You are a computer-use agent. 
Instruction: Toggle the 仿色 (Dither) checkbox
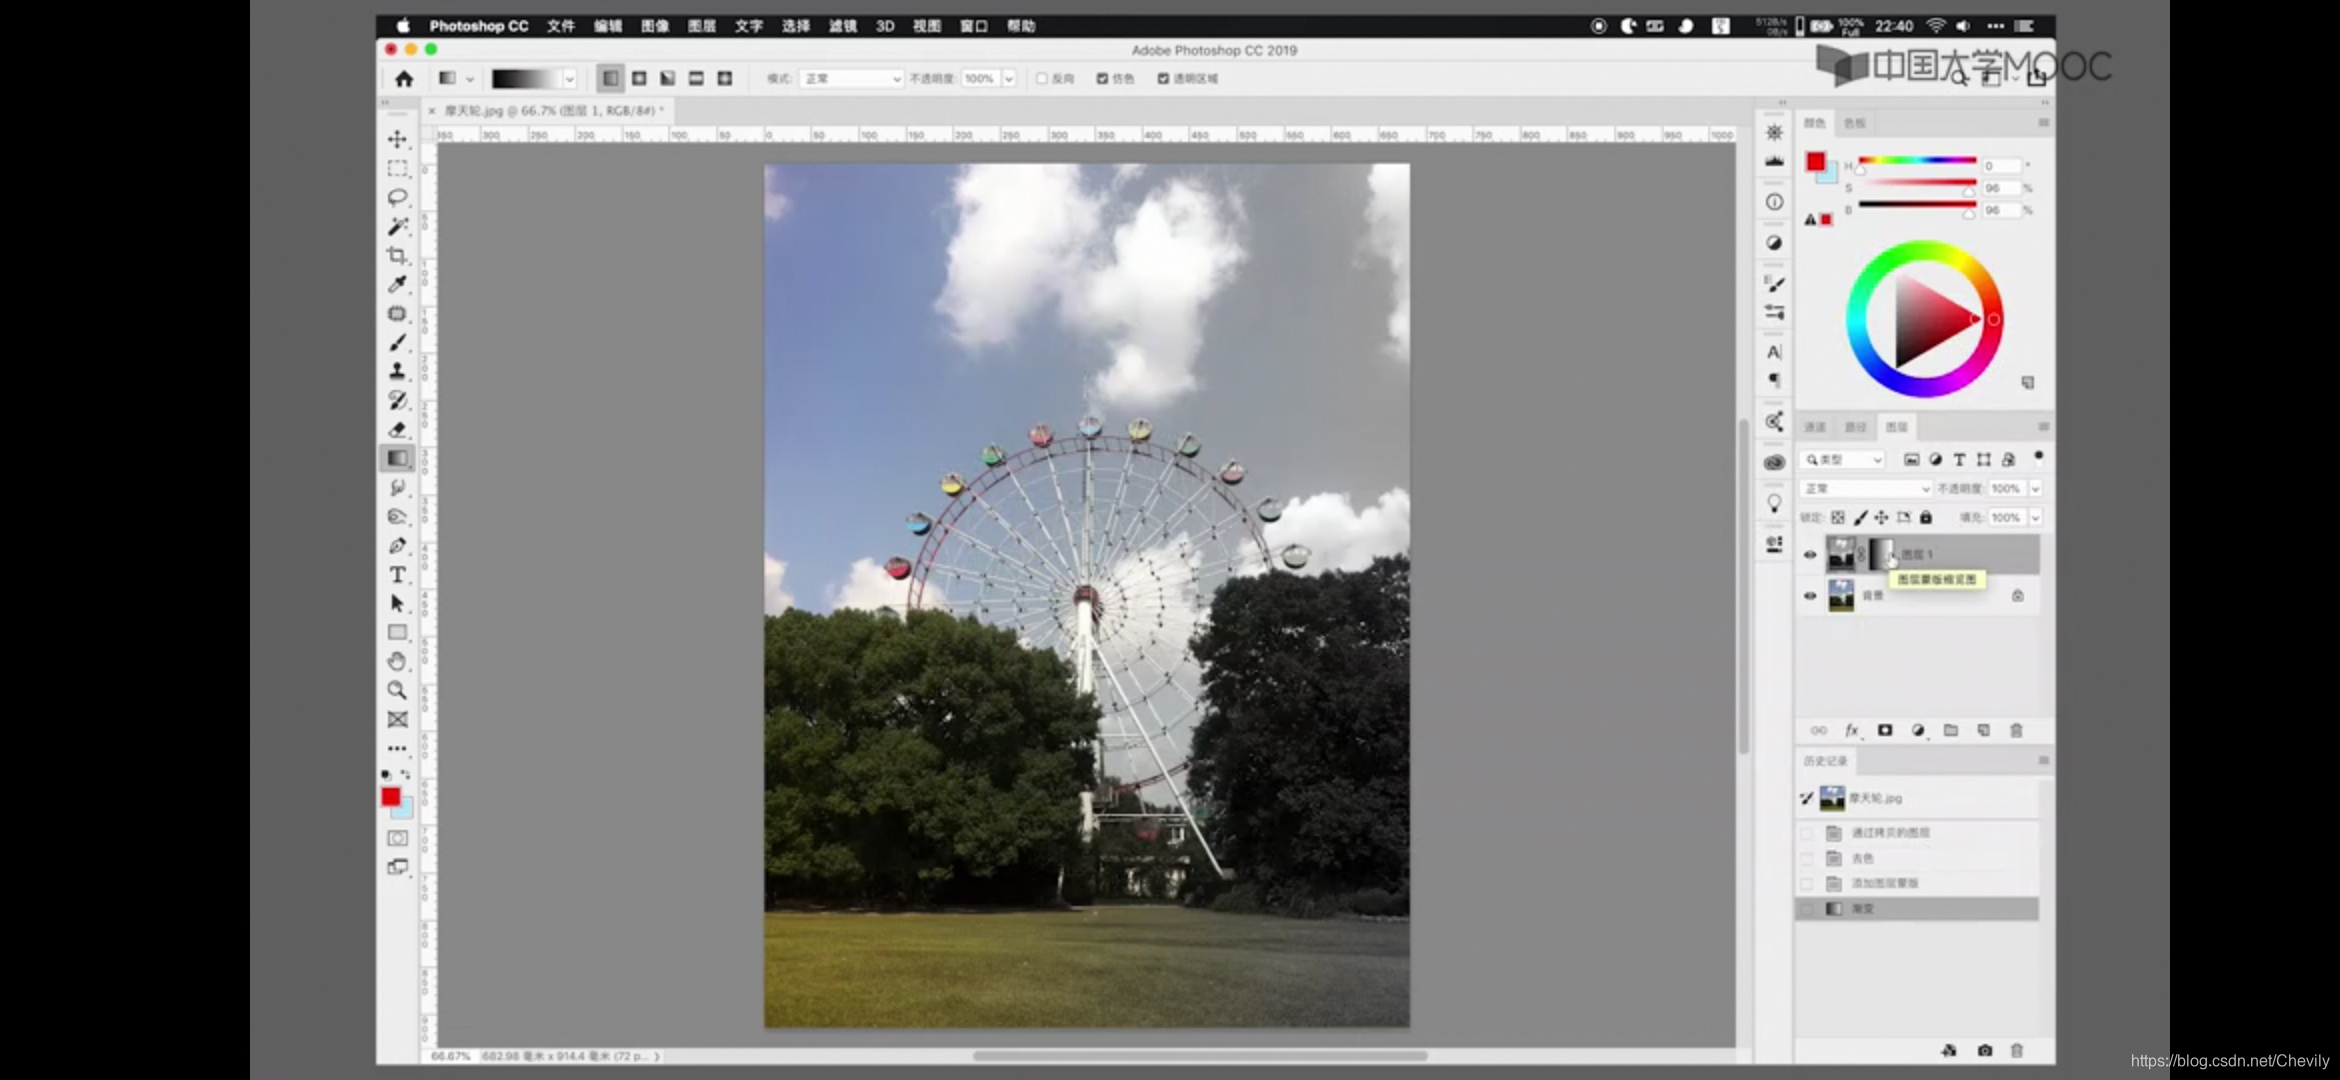[1102, 78]
